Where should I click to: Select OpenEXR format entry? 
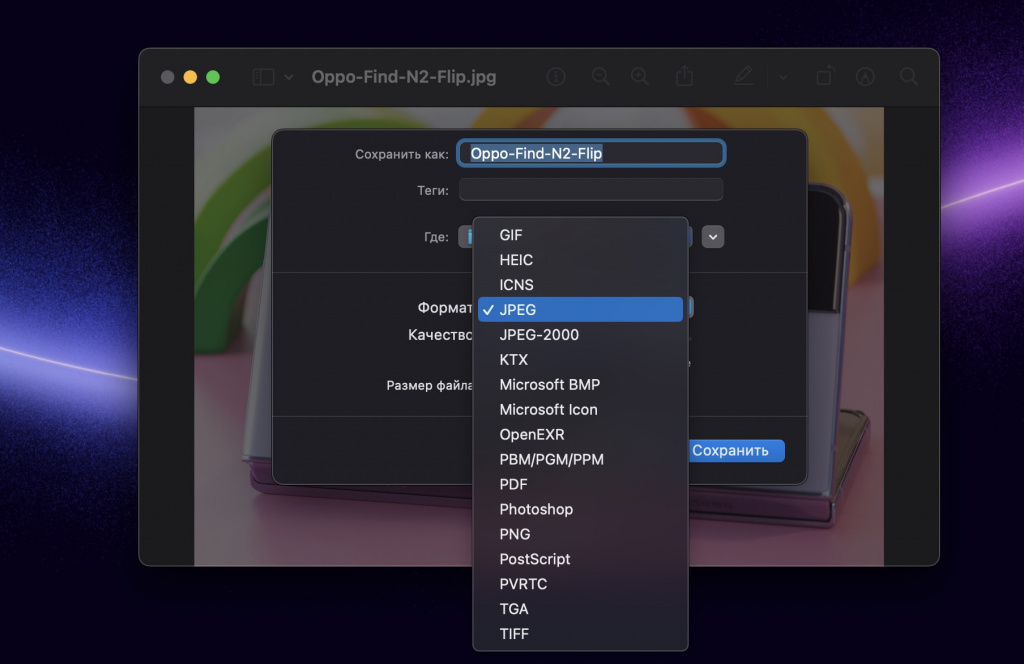click(581, 434)
